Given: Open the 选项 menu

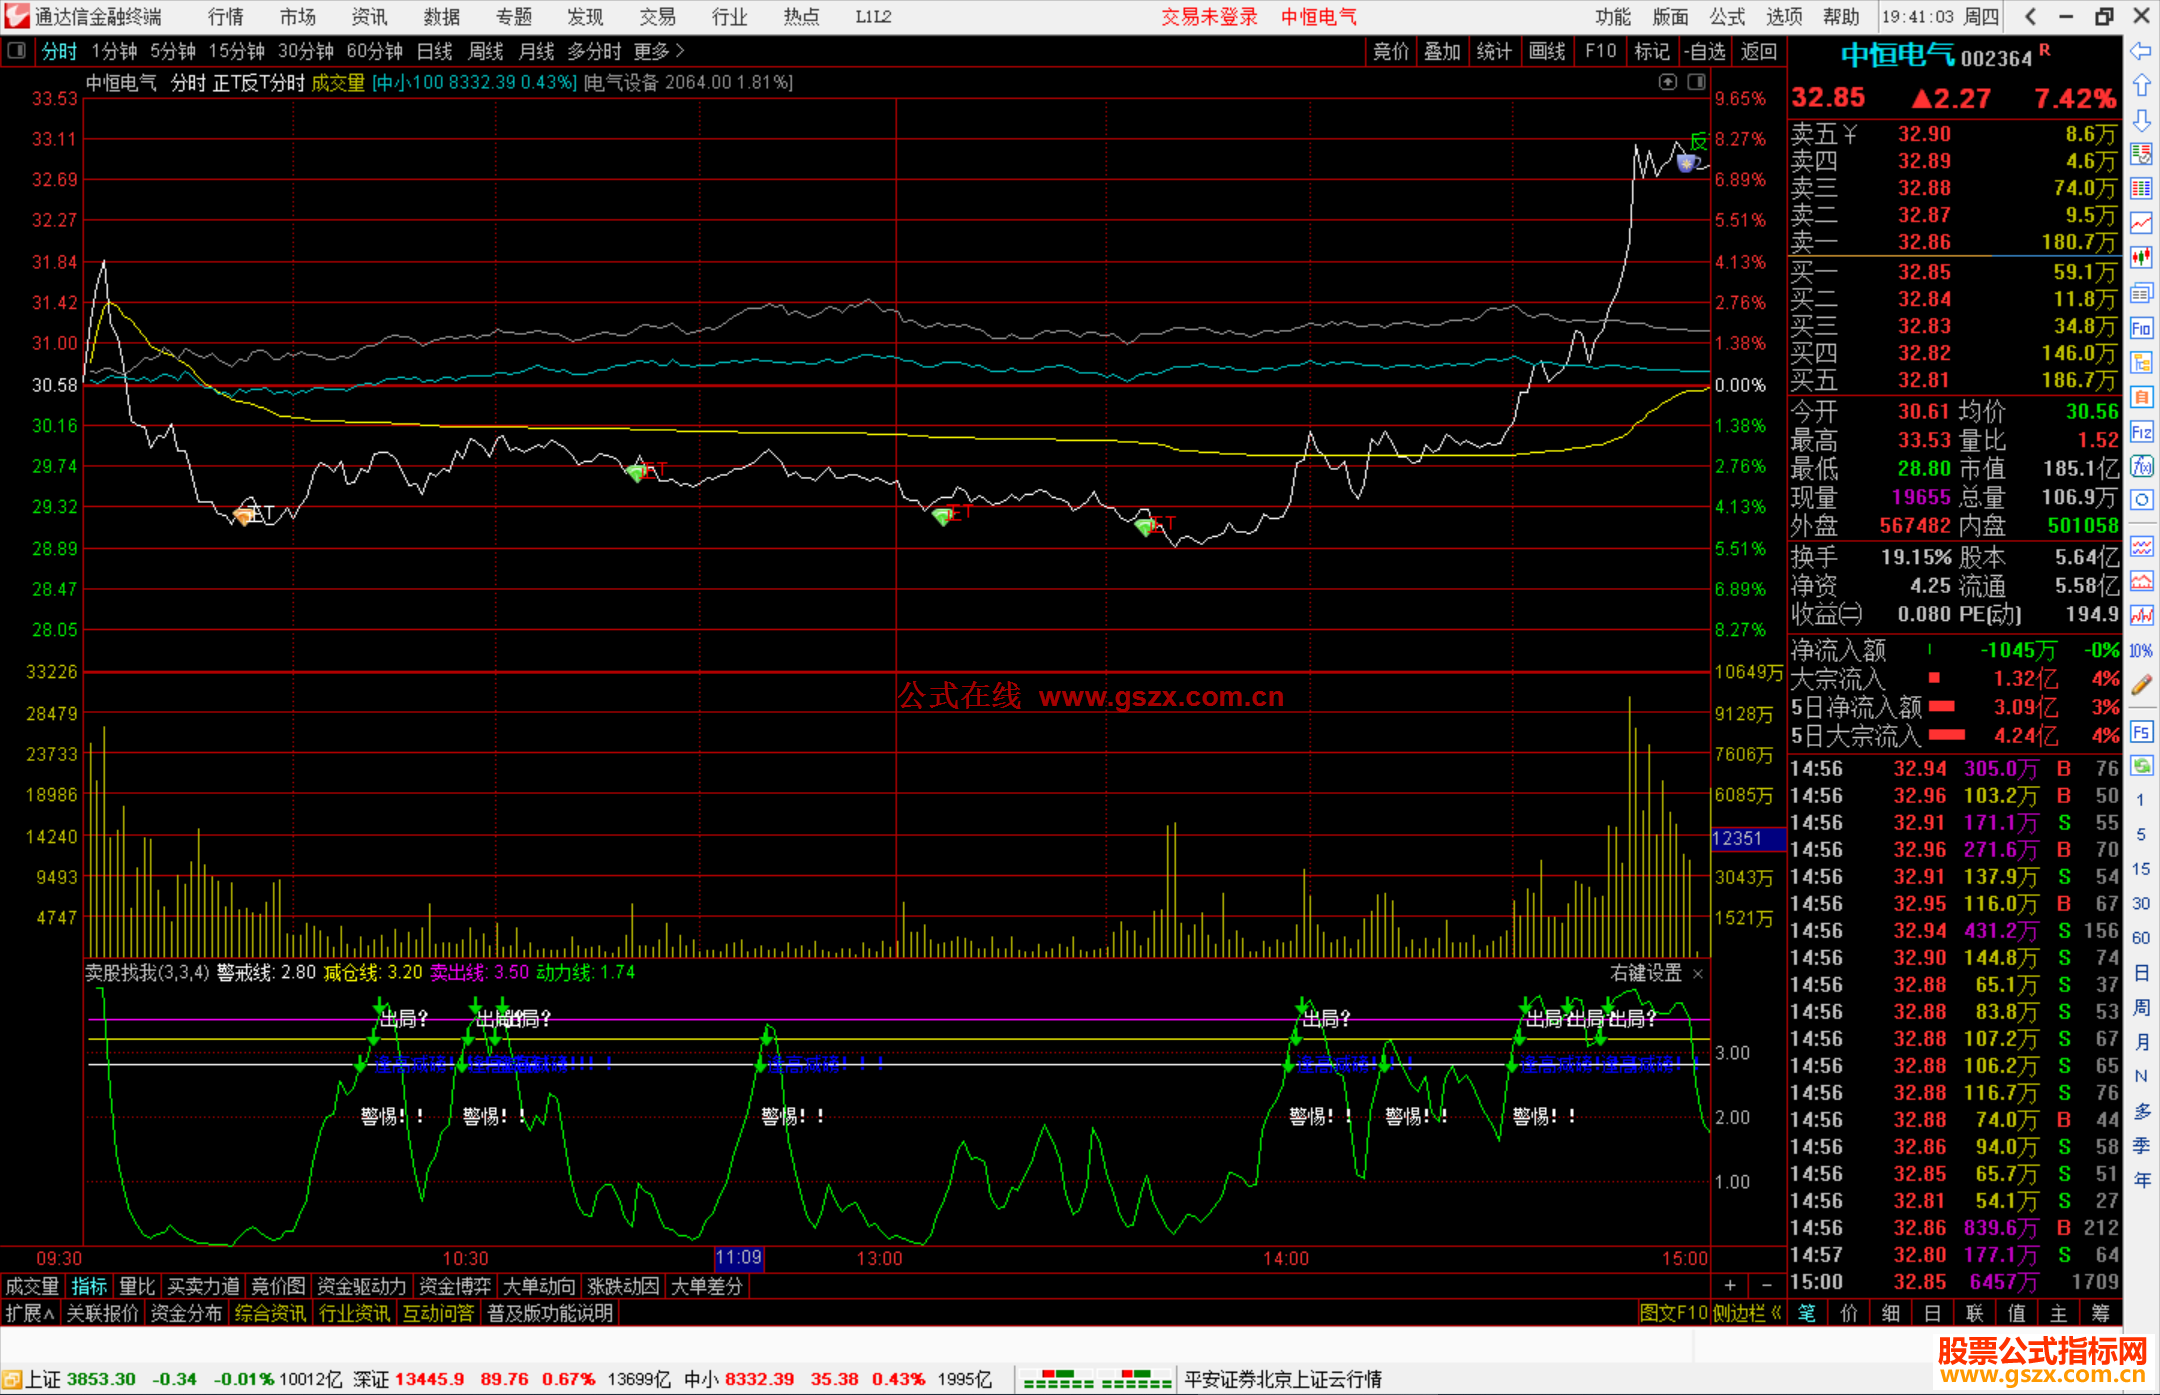Looking at the screenshot, I should tap(1784, 17).
